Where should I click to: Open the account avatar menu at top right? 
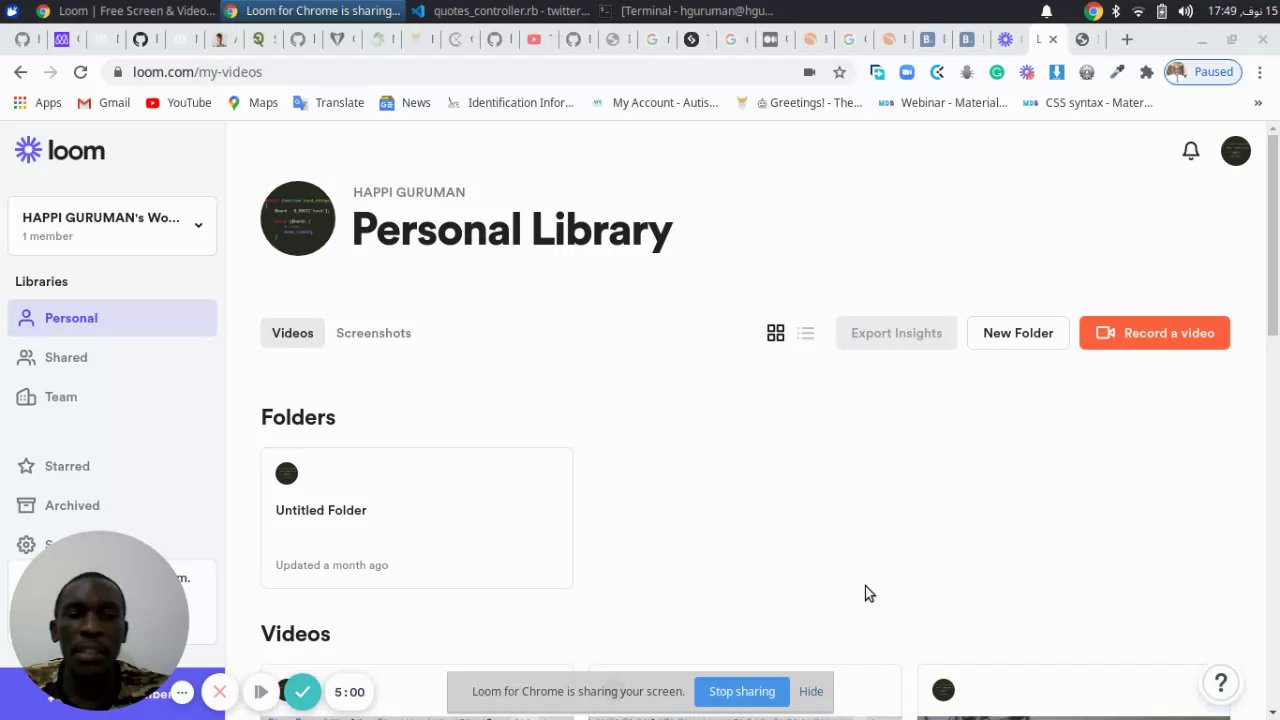coord(1235,151)
